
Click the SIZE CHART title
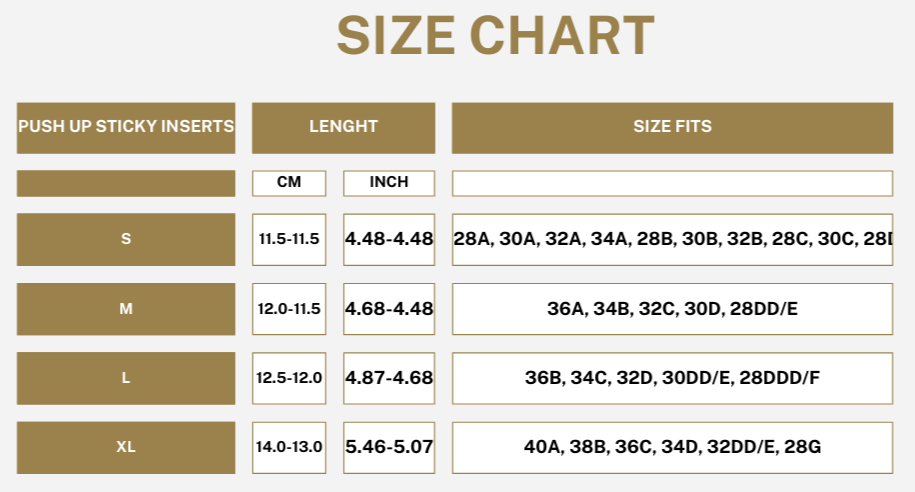click(x=495, y=36)
